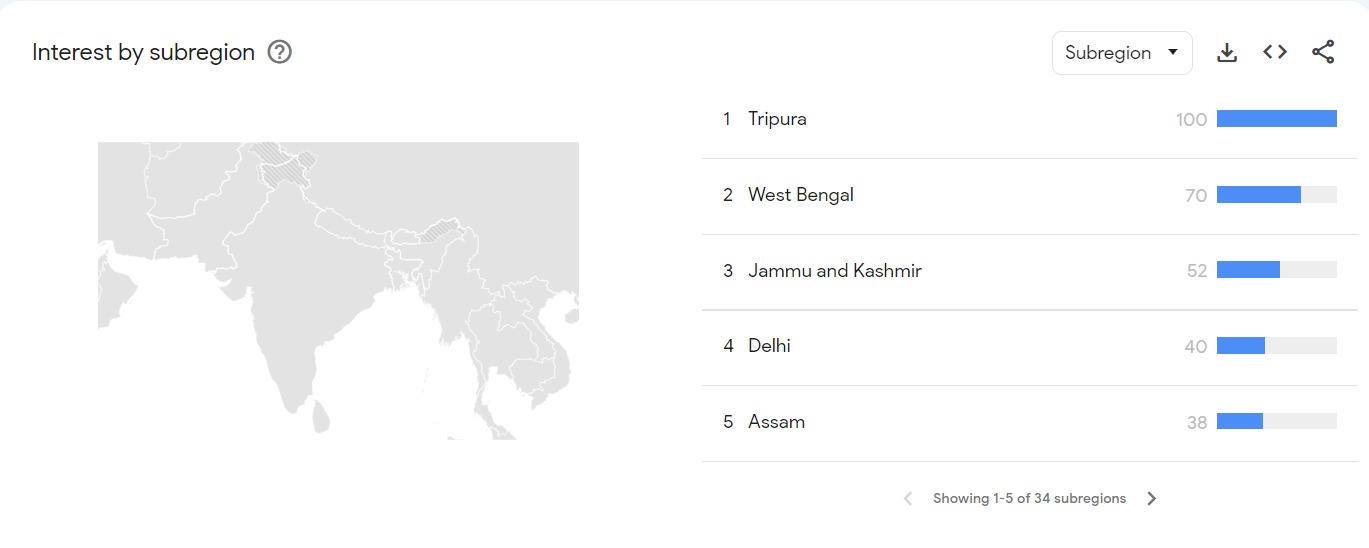
Task: Open Assam subregion entry
Action: [x=776, y=422]
